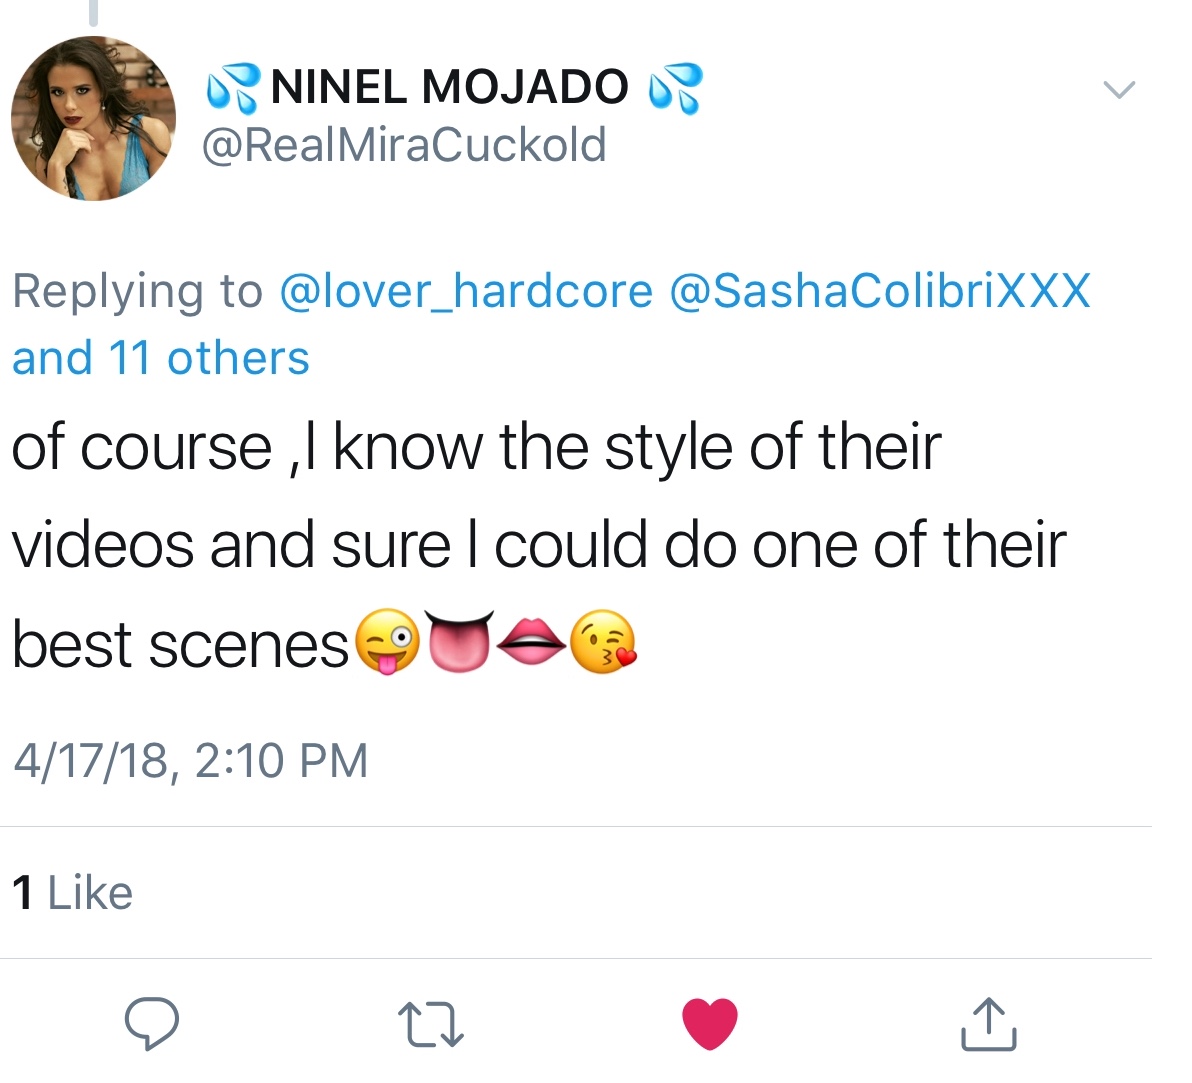This screenshot has height=1083, width=1192.
Task: Open the @lover_hardcore mention link
Action: [466, 291]
